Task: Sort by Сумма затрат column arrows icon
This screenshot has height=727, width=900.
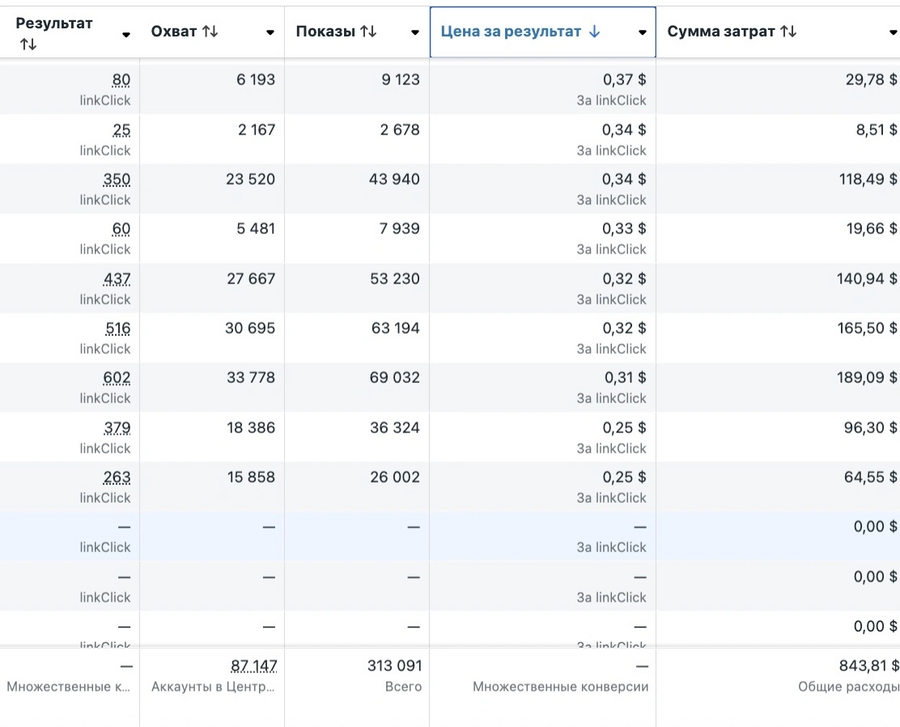Action: point(789,32)
